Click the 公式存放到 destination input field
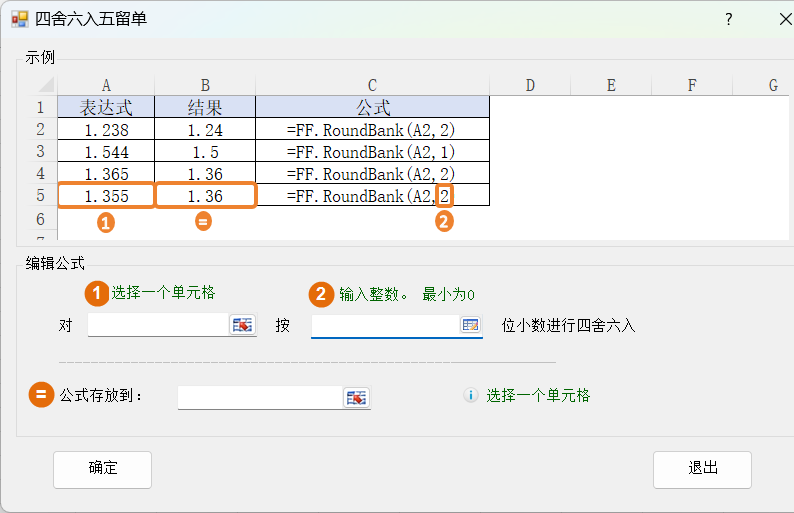The width and height of the screenshot is (794, 513). [x=260, y=398]
